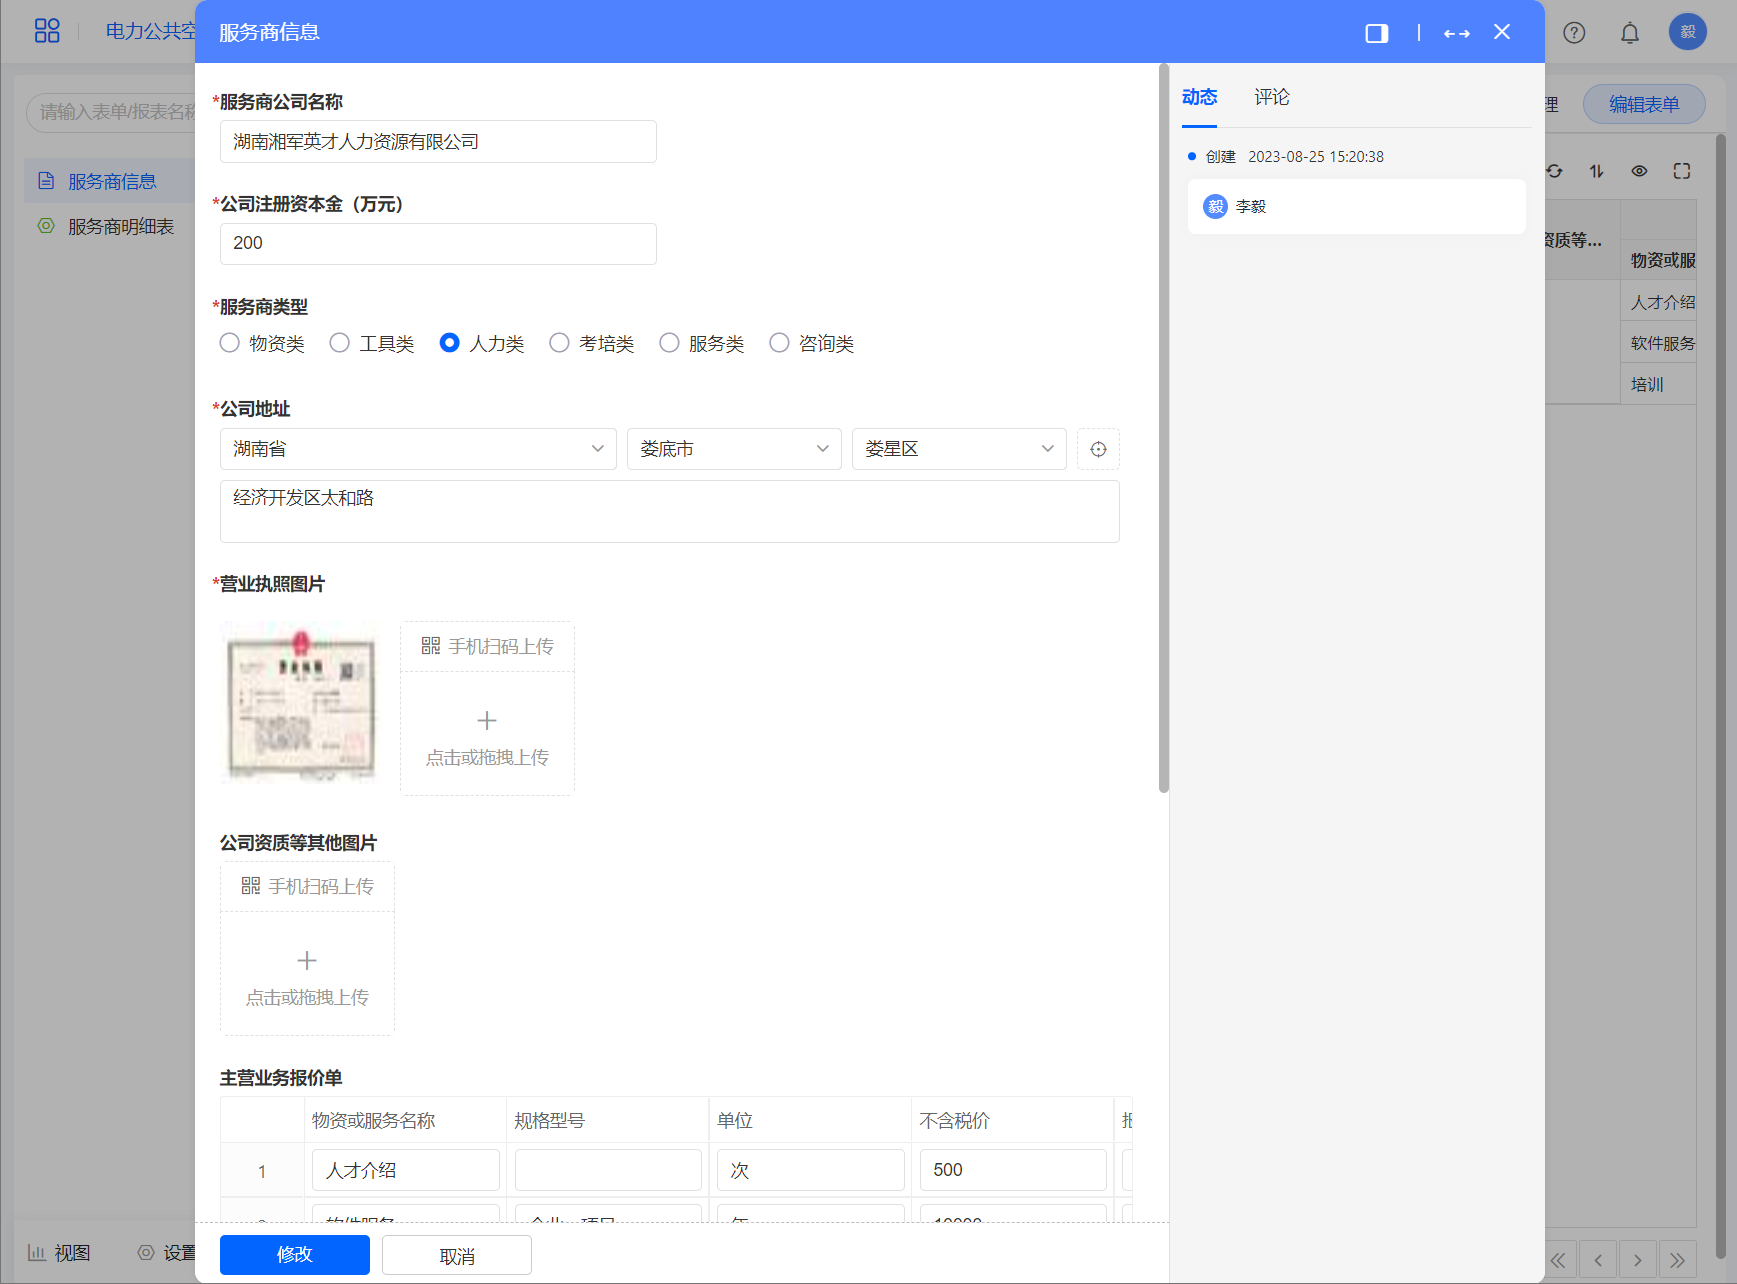This screenshot has height=1284, width=1737.
Task: Click the fullscreen icon in table toolbar
Action: (x=1681, y=171)
